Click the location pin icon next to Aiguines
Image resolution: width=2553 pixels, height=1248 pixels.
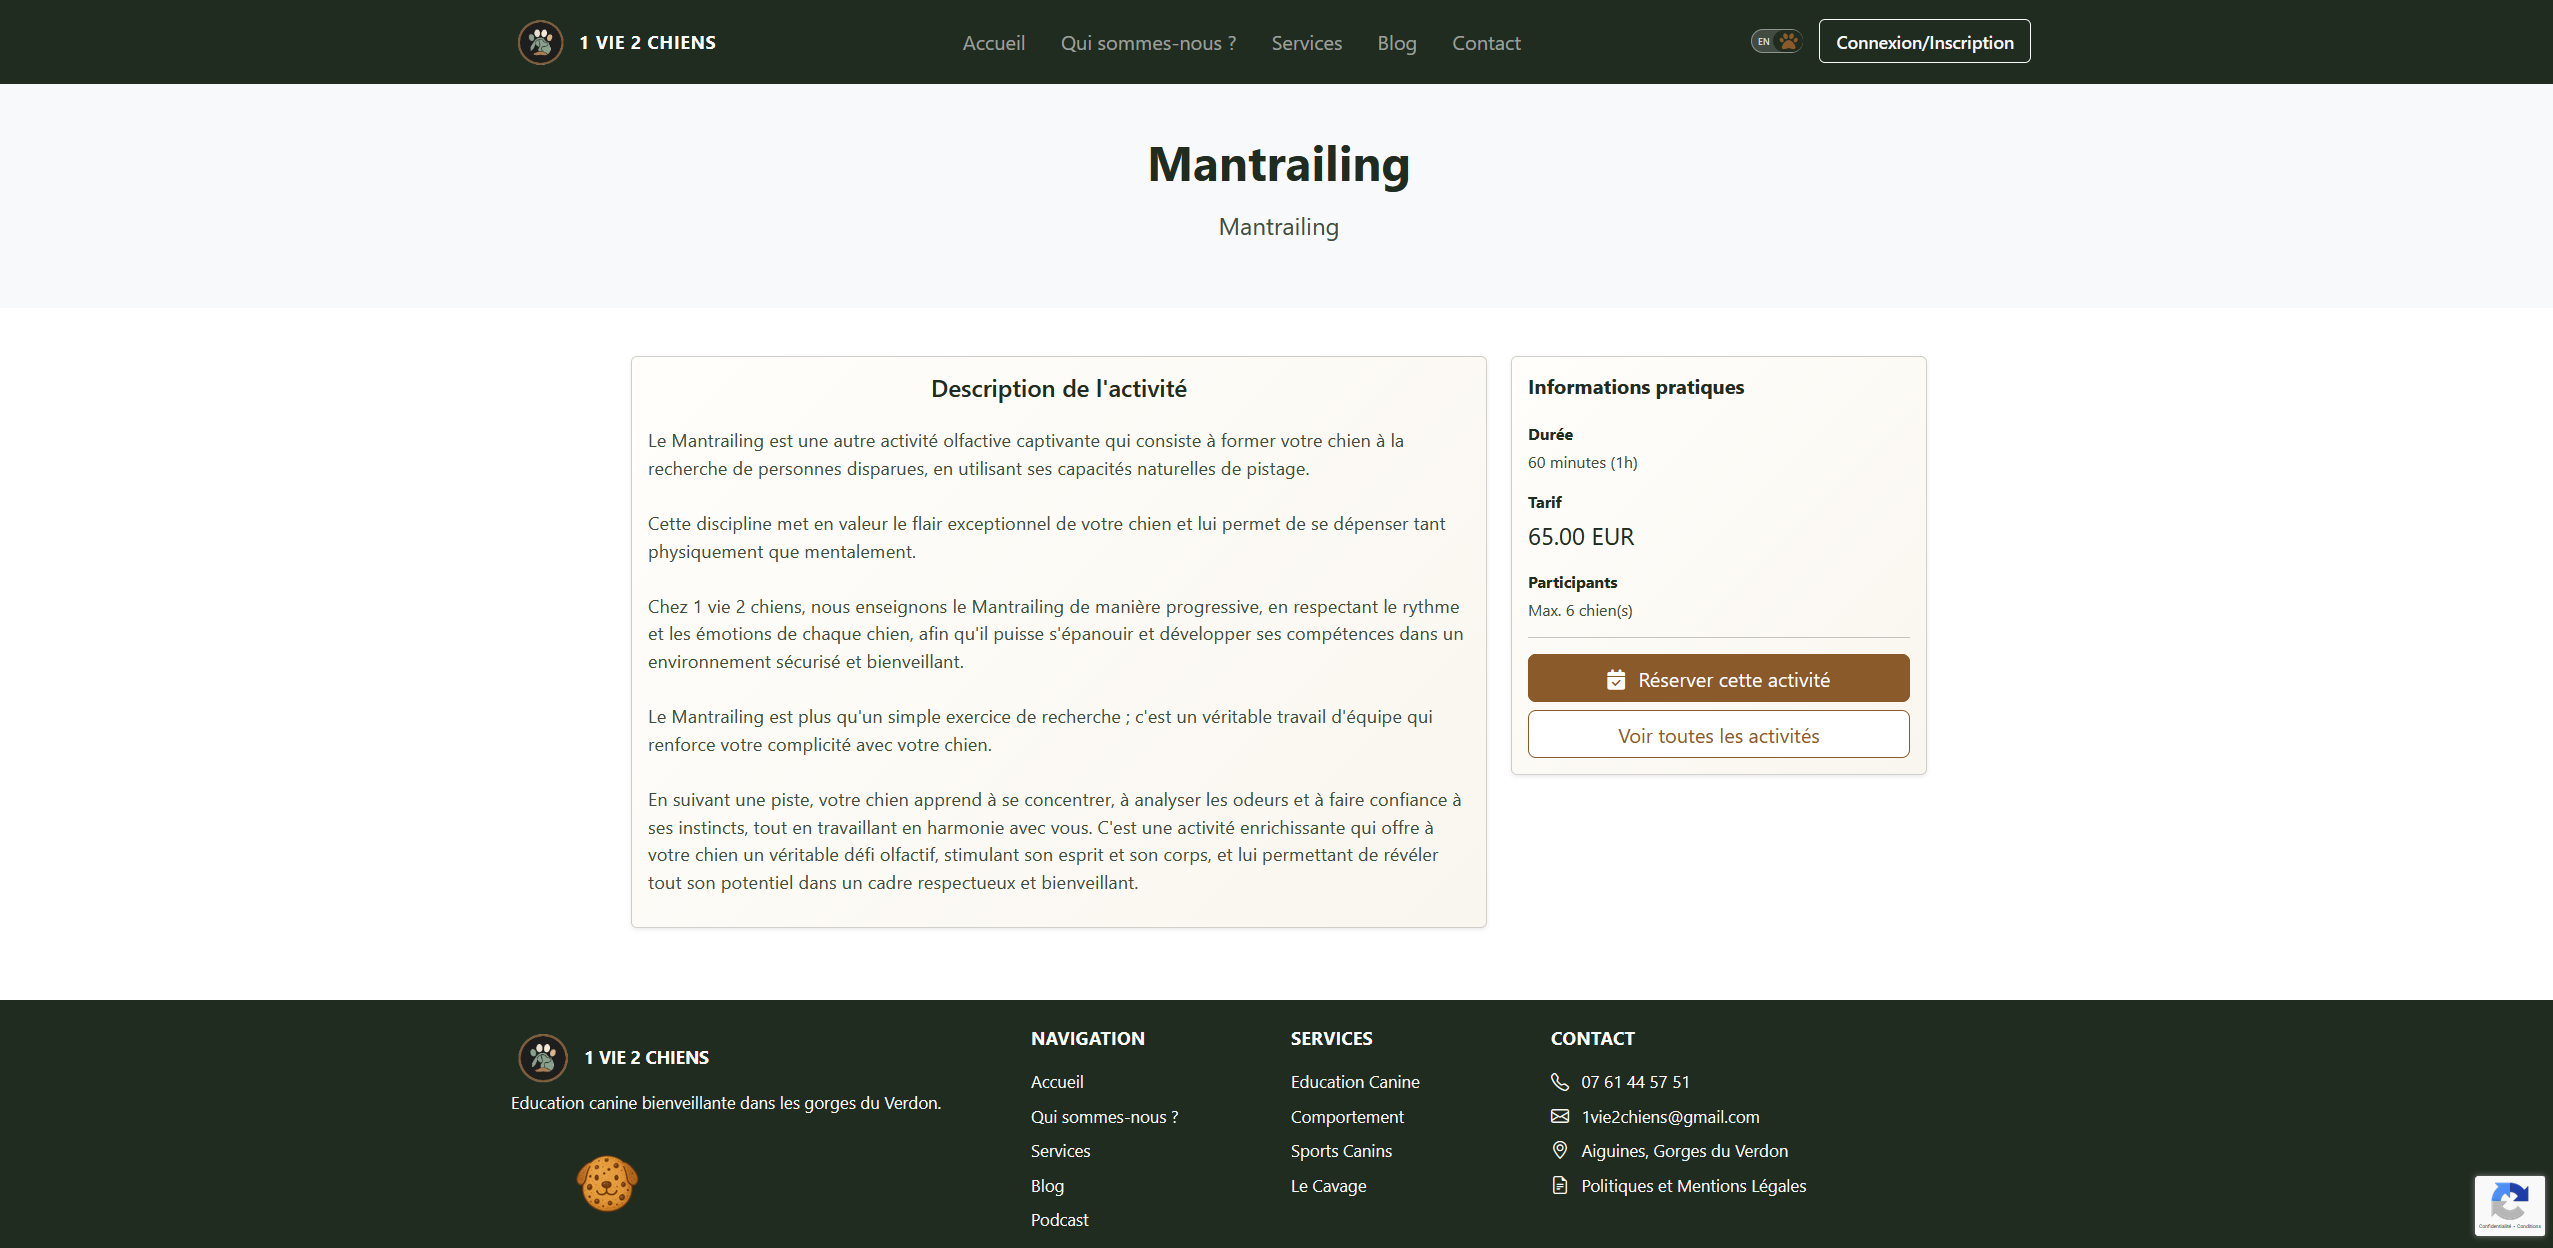tap(1560, 1151)
